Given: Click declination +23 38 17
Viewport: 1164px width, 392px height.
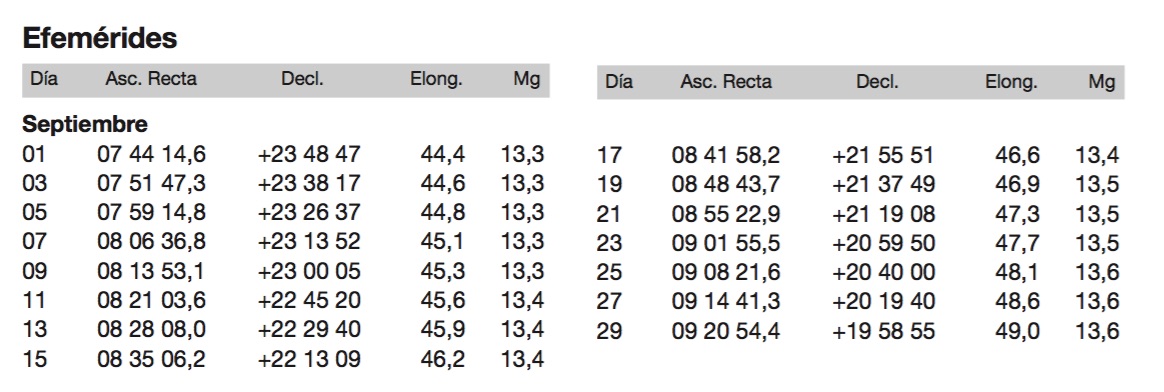Looking at the screenshot, I should click(x=309, y=183).
